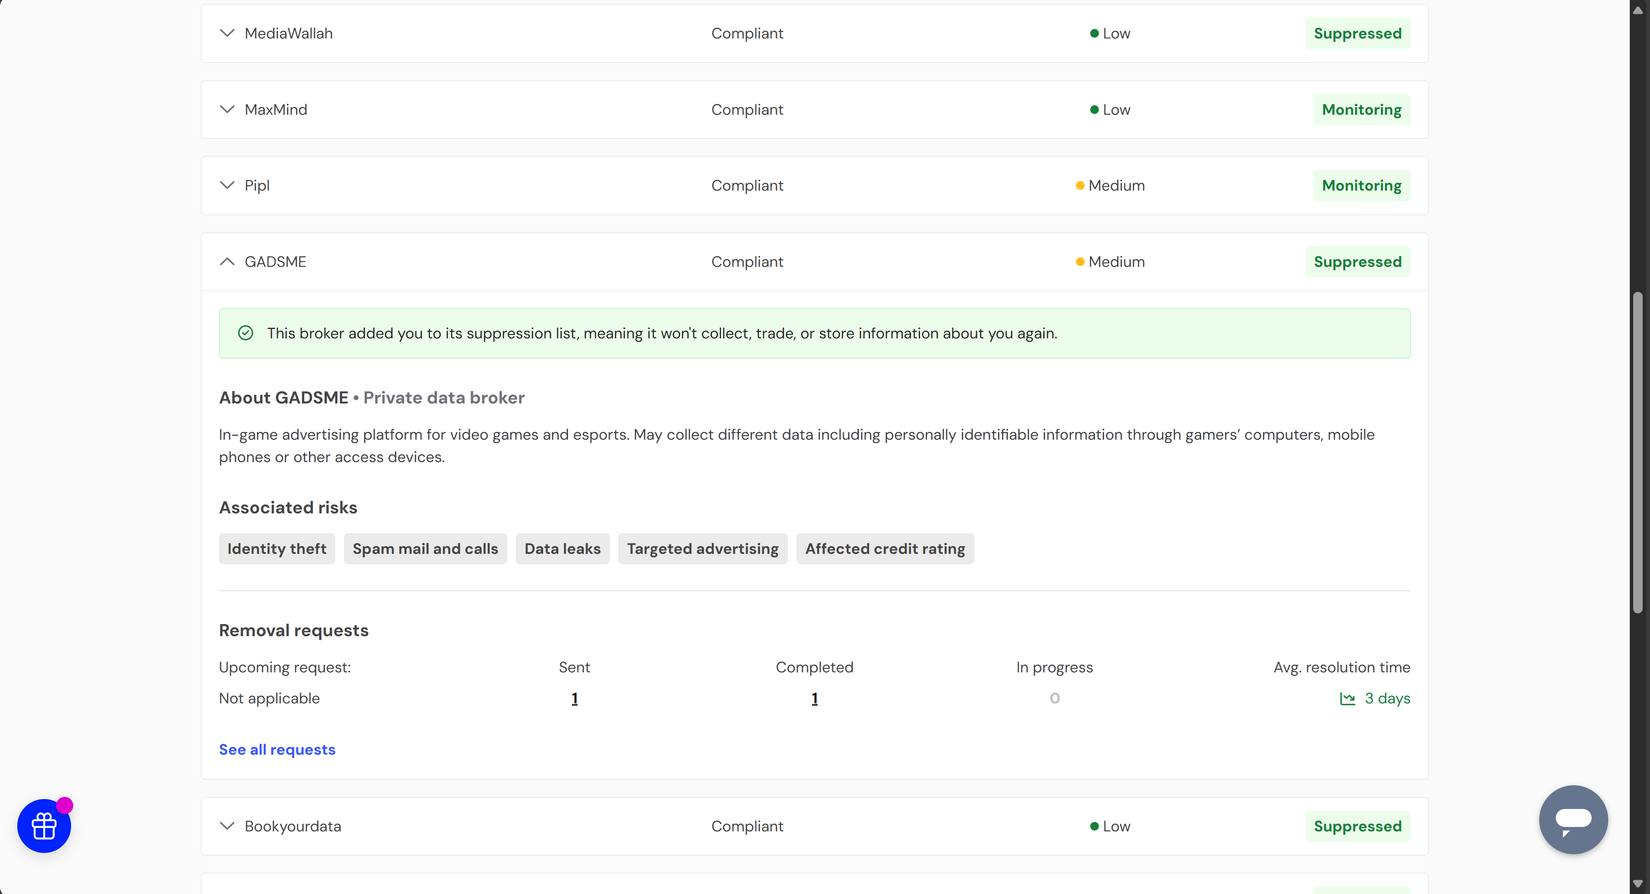
Task: Expand the Bookyourdata broker row
Action: (x=227, y=826)
